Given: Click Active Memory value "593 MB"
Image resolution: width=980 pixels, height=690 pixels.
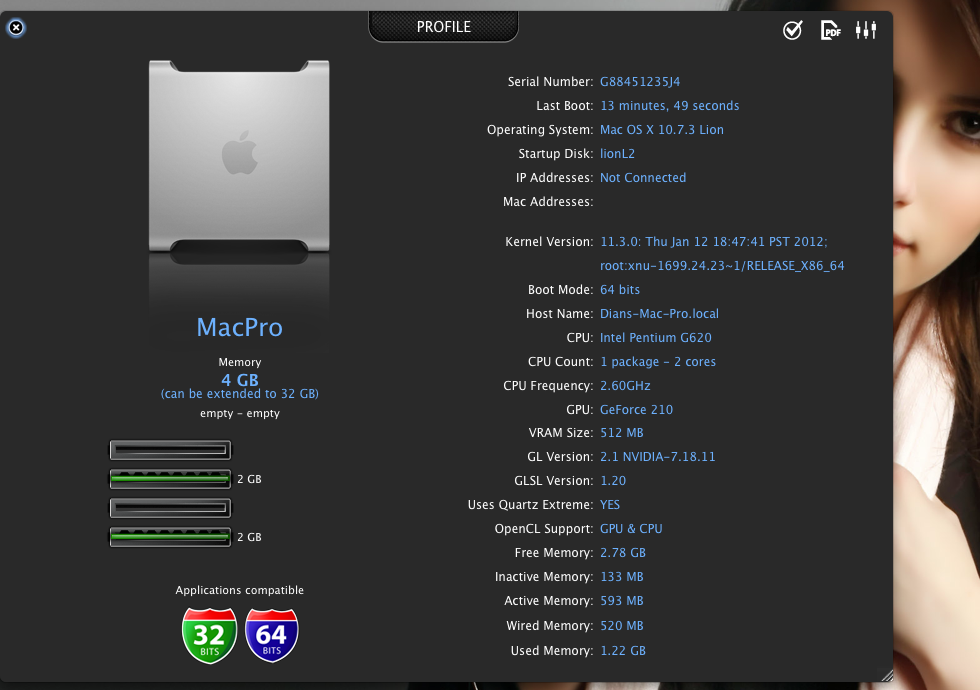Looking at the screenshot, I should 622,601.
